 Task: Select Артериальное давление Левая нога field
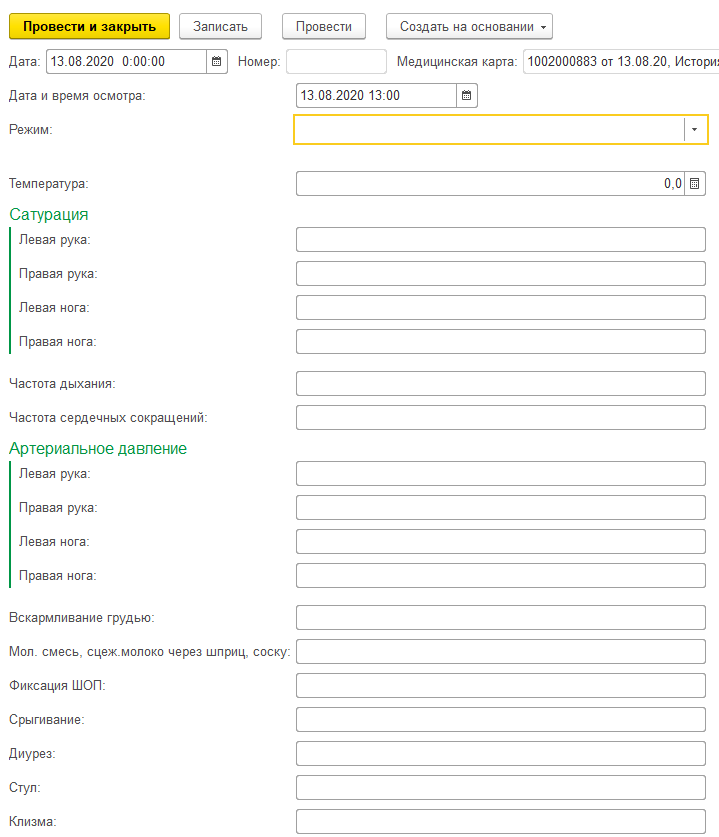tap(501, 542)
